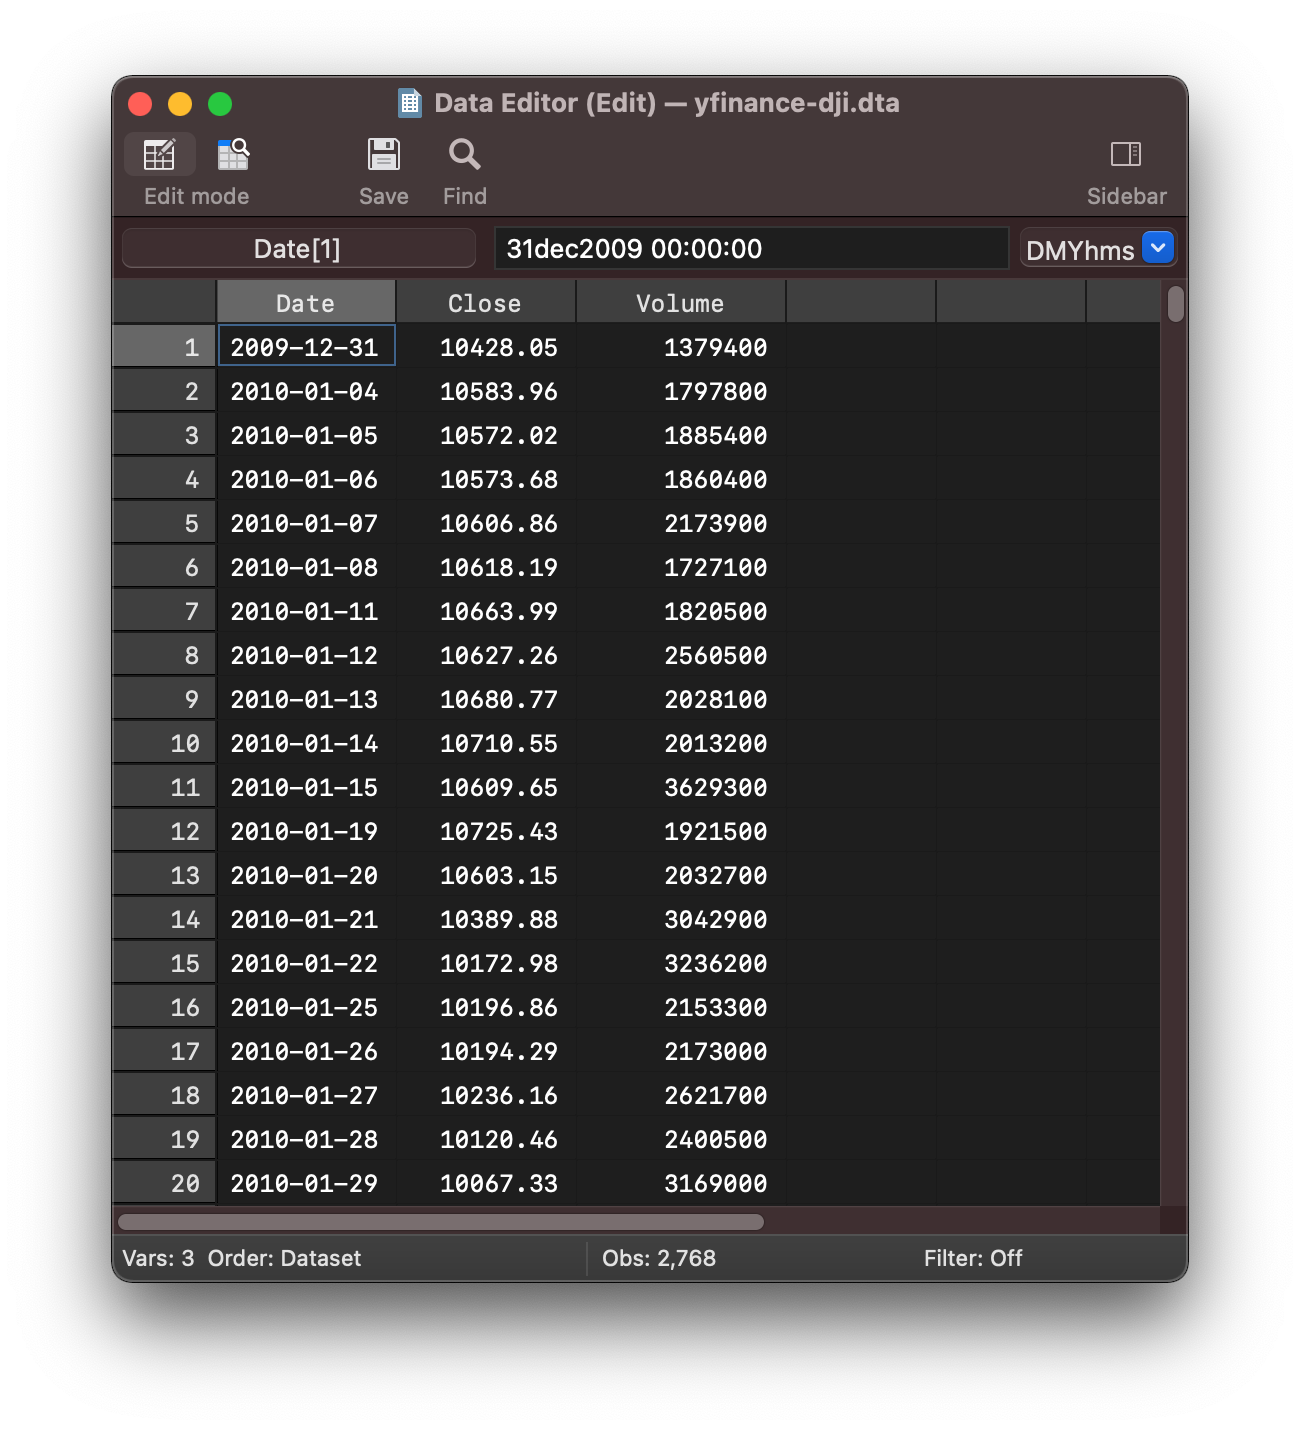Click the document icon in title bar
Image resolution: width=1300 pixels, height=1430 pixels.
(x=410, y=103)
